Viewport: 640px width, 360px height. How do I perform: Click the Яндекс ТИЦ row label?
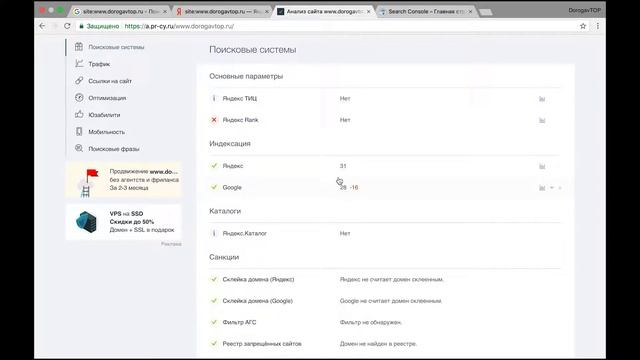pos(240,98)
